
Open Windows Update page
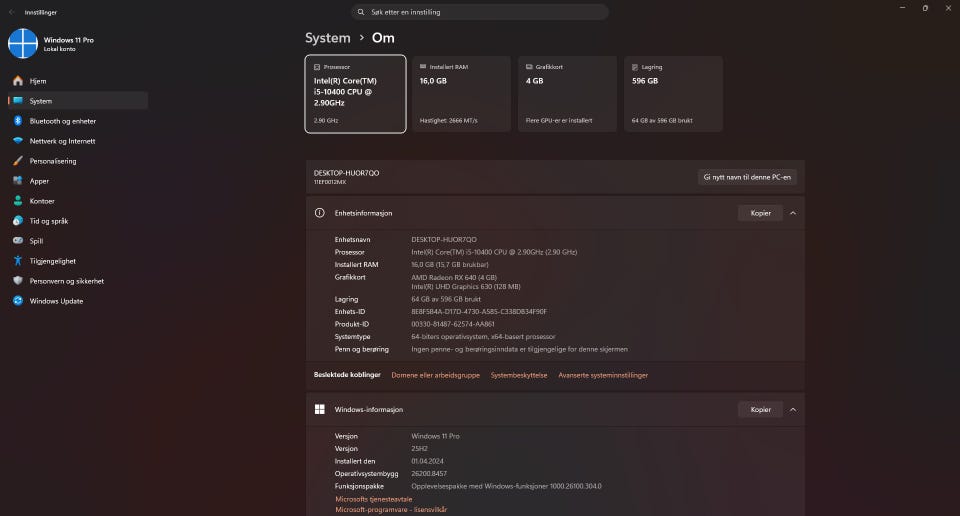(78, 301)
